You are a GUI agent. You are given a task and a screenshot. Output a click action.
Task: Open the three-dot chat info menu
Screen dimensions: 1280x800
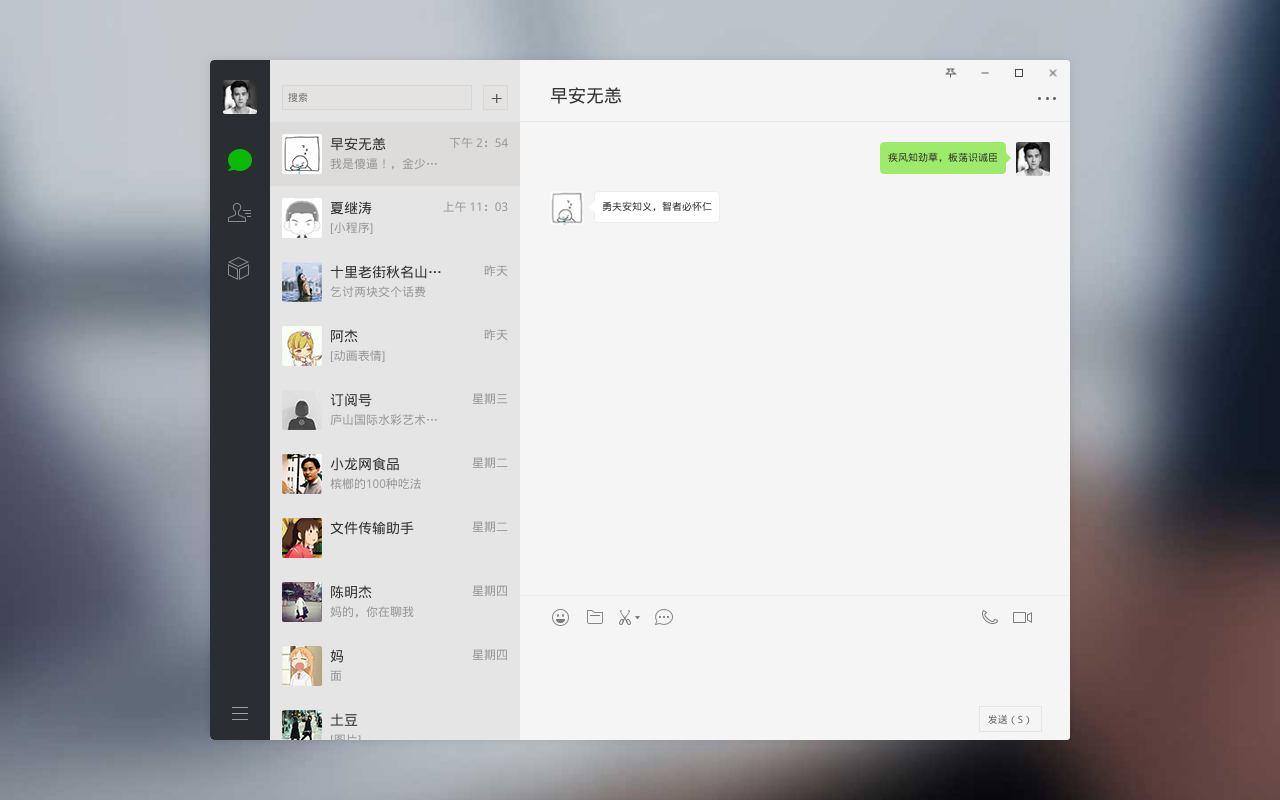(x=1047, y=98)
